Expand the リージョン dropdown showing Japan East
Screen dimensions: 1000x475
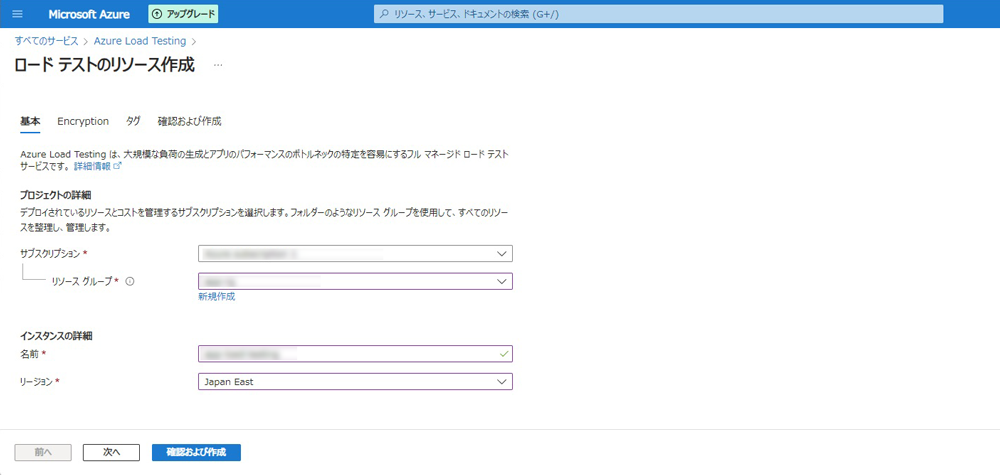(355, 381)
